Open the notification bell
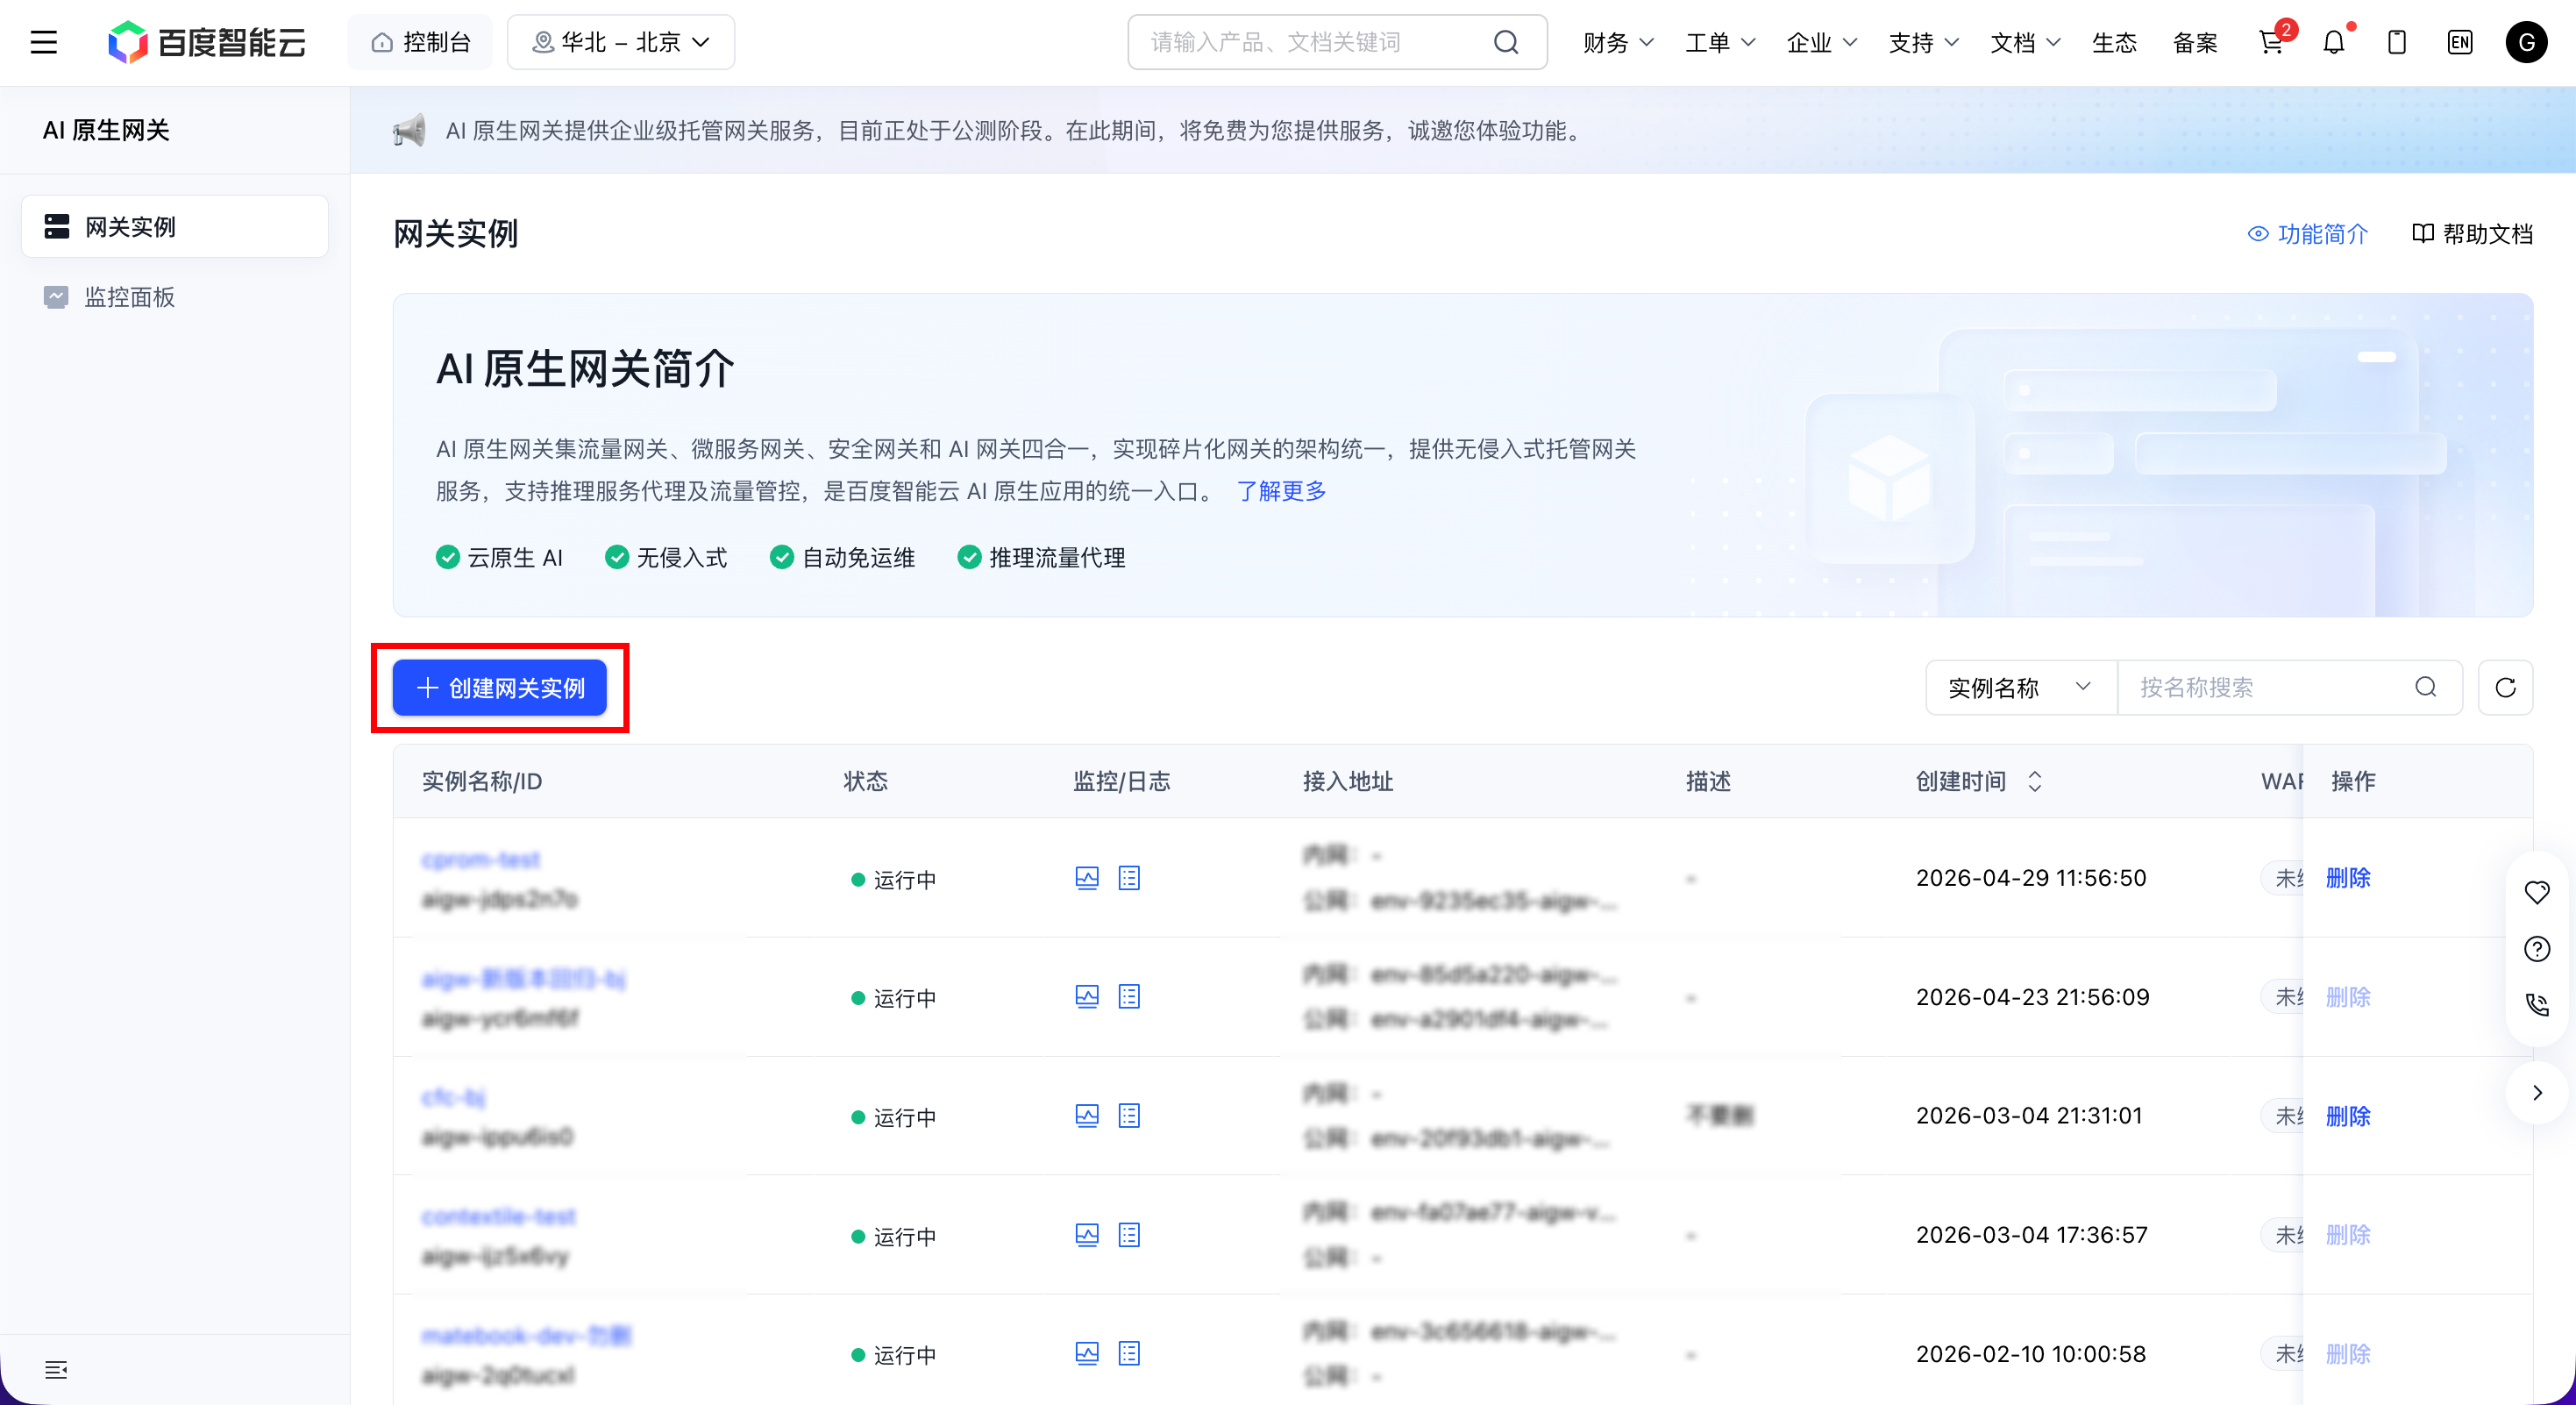Screen dimensions: 2576x1405 tap(2334, 42)
